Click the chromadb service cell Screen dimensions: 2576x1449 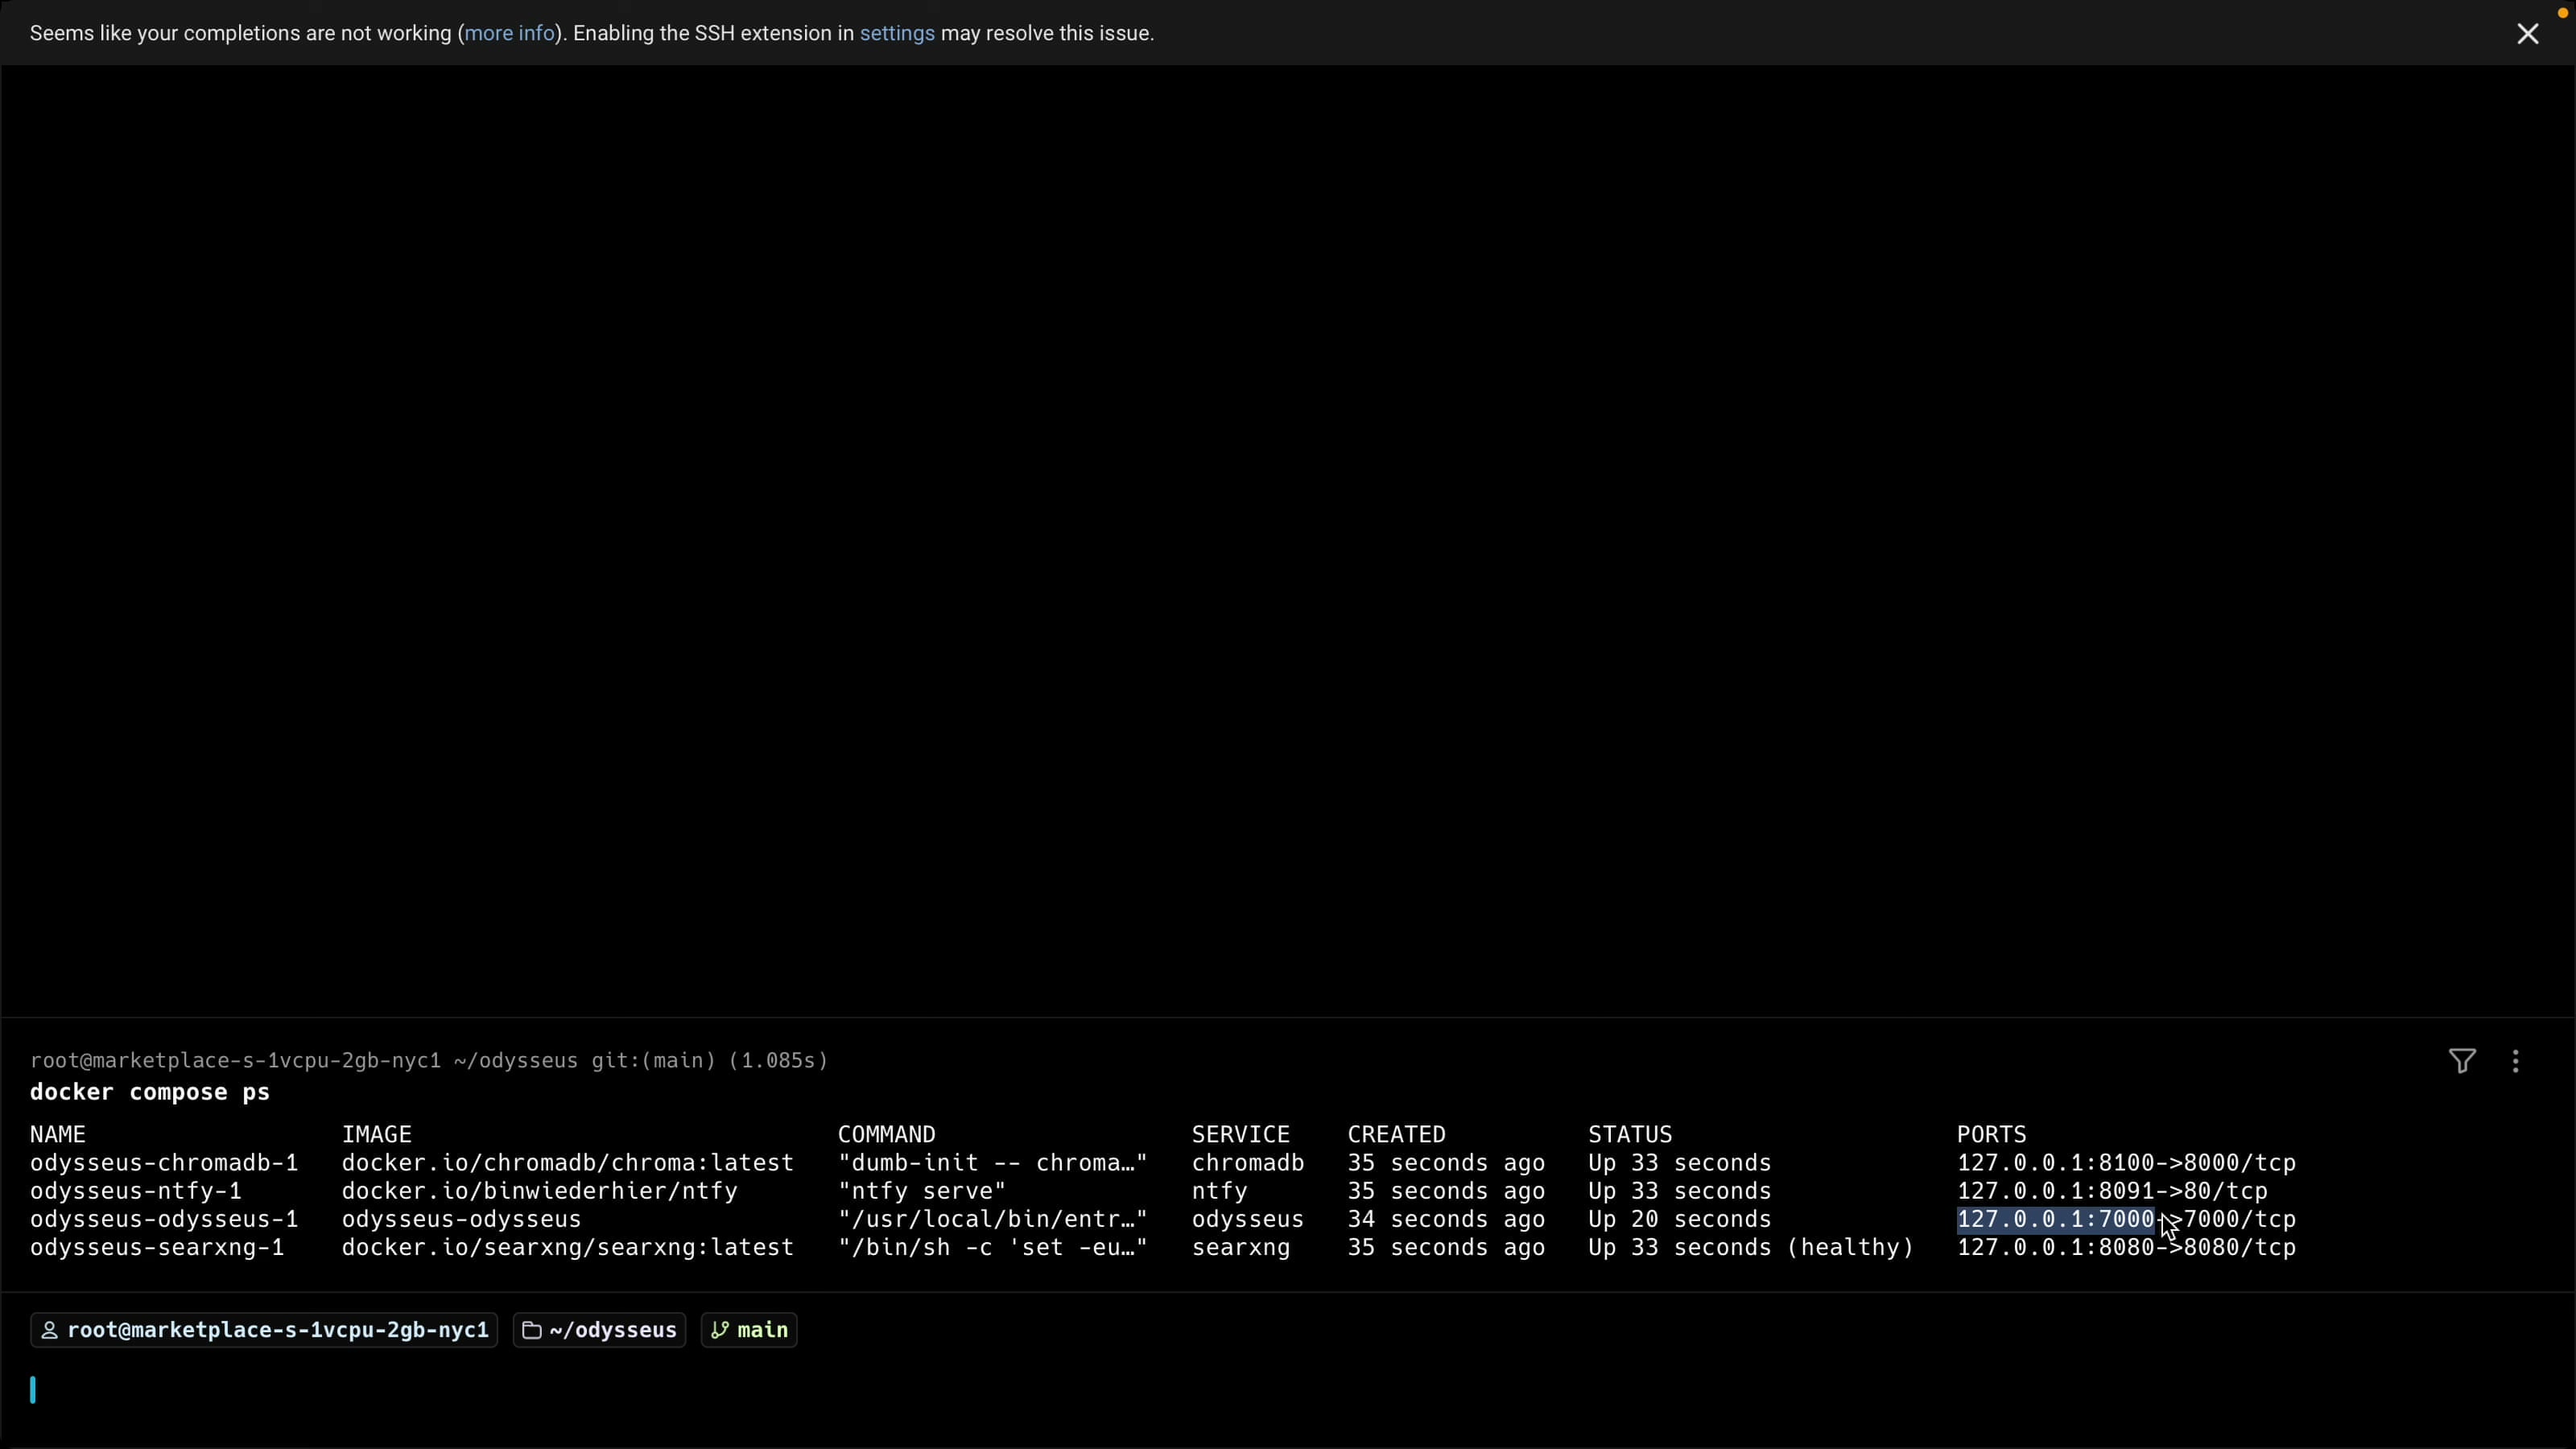(x=1248, y=1163)
